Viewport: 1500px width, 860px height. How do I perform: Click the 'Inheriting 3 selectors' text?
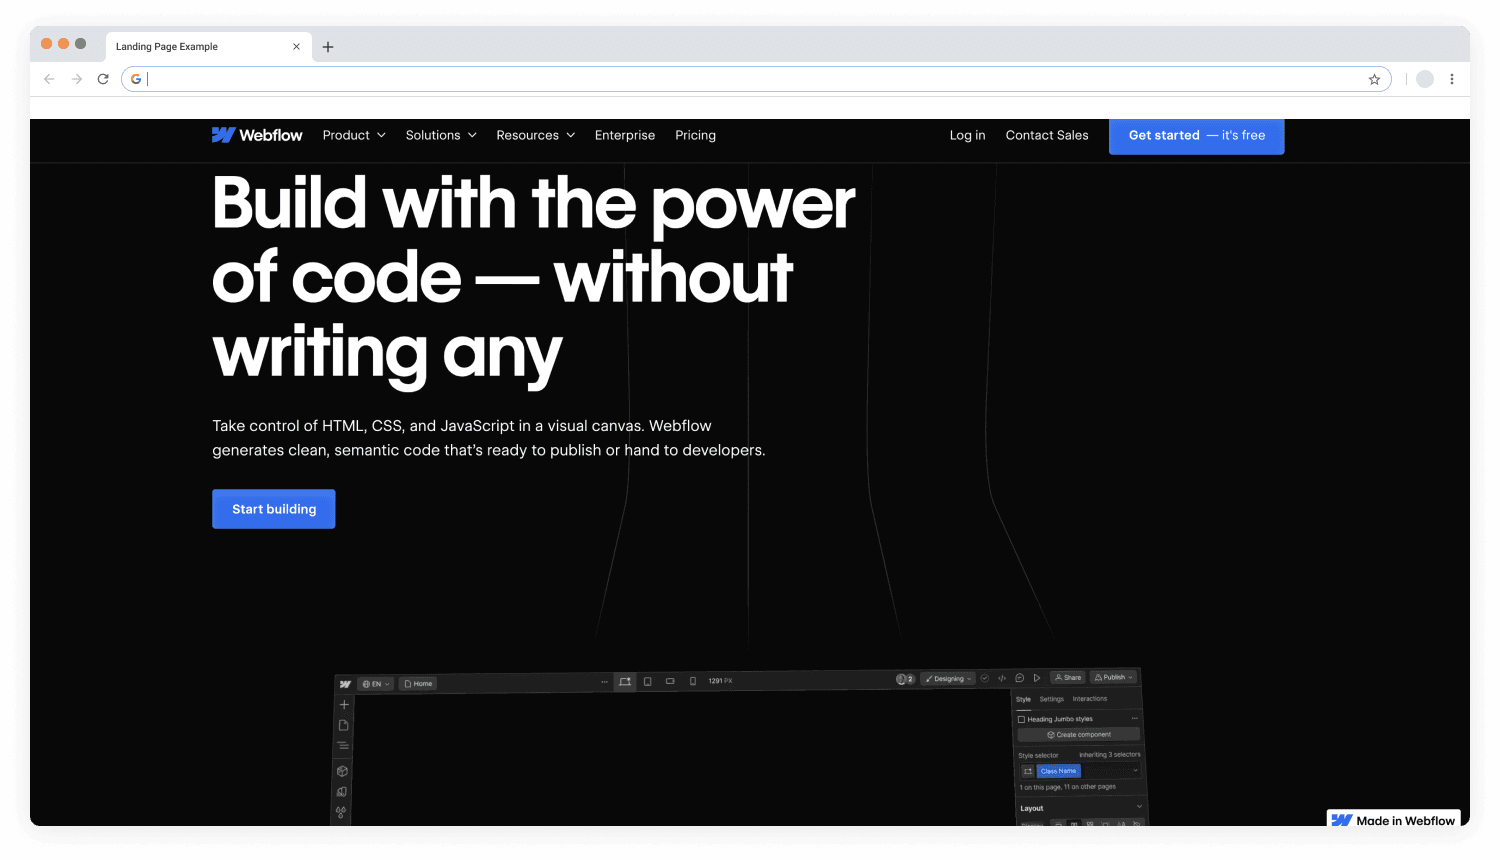1110,755
